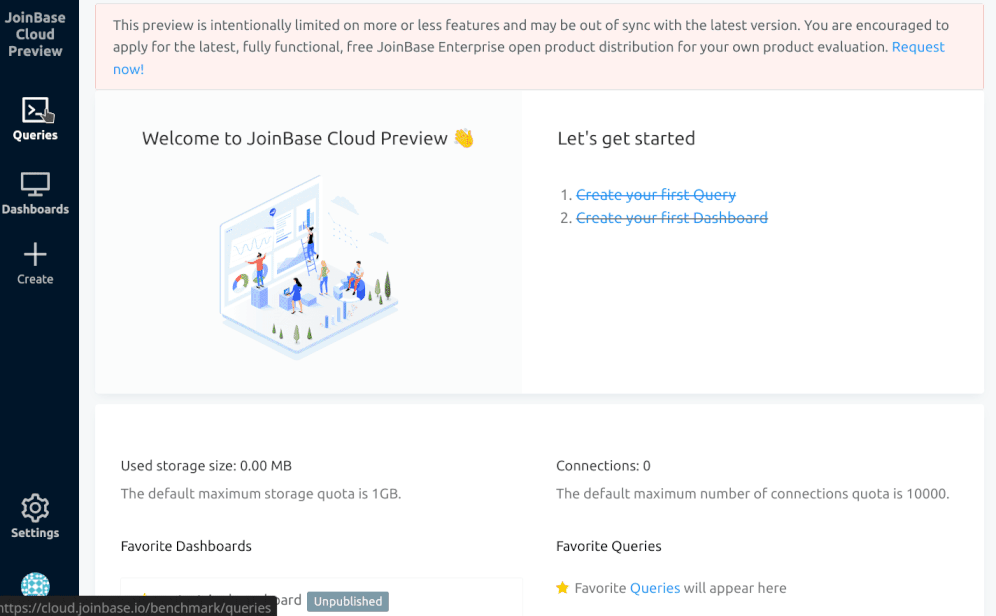This screenshot has width=996, height=616.
Task: Click the globe avatar icon below Settings
Action: click(35, 584)
